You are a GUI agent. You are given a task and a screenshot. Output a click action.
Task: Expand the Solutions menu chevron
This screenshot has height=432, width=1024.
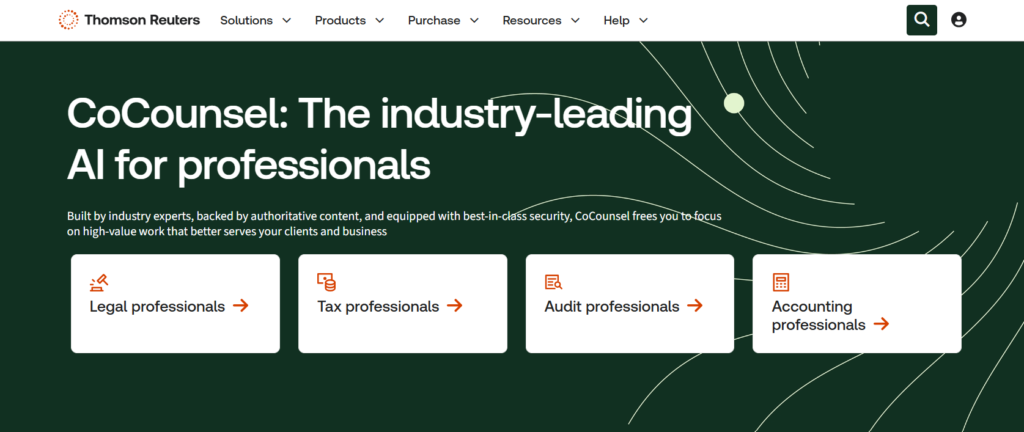tap(286, 20)
